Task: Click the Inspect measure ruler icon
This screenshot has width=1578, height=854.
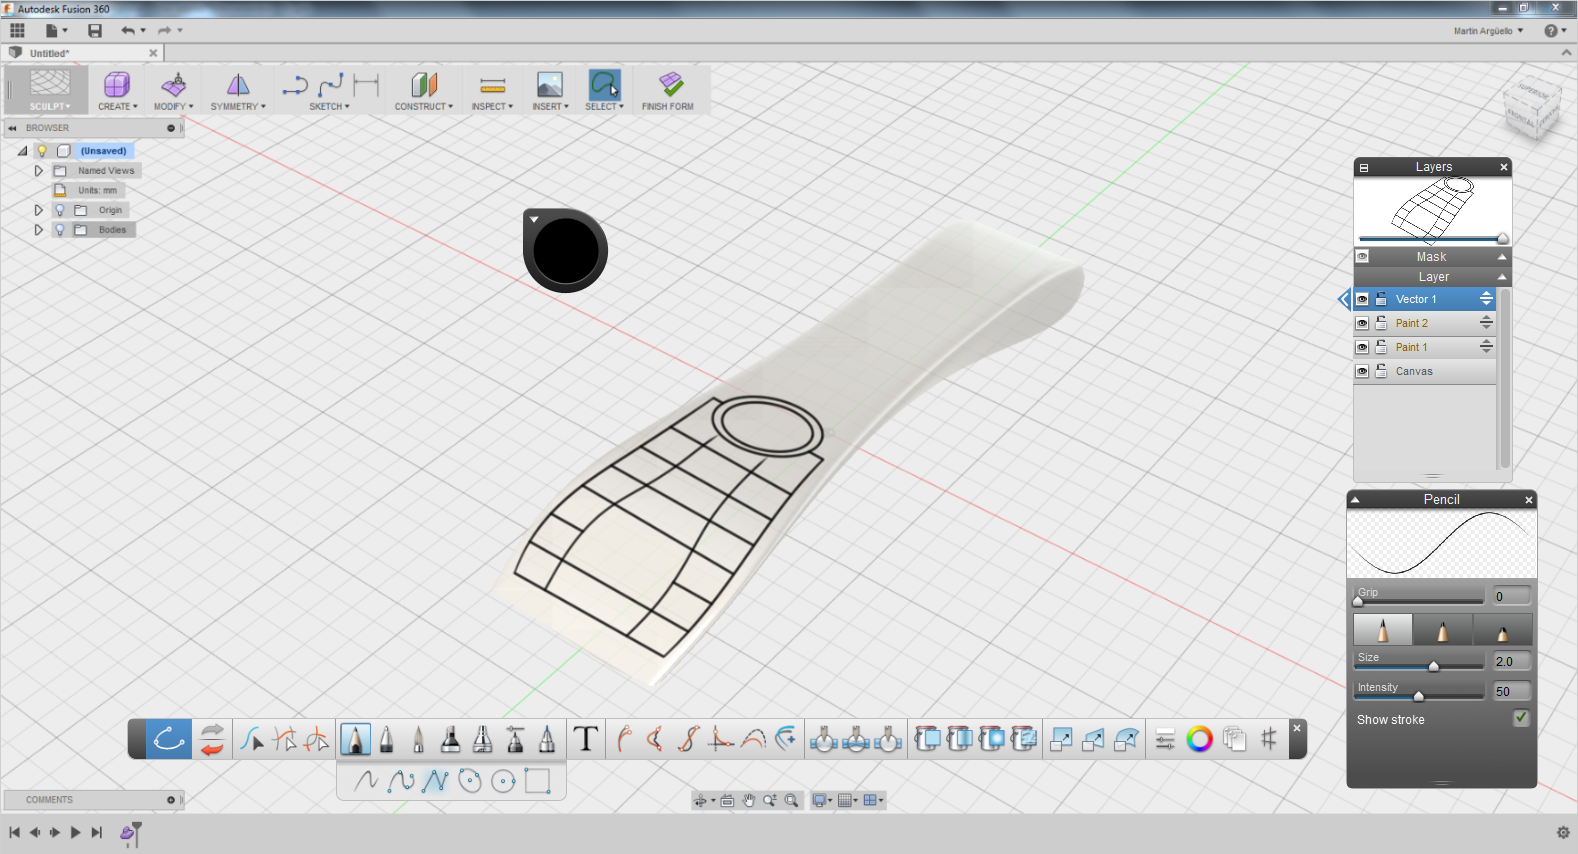Action: click(492, 85)
